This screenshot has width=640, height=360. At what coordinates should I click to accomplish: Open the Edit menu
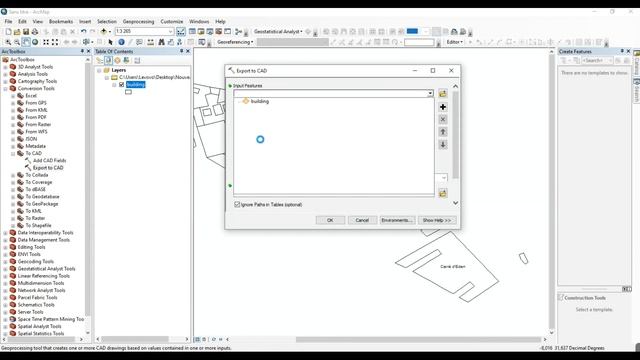tap(22, 21)
